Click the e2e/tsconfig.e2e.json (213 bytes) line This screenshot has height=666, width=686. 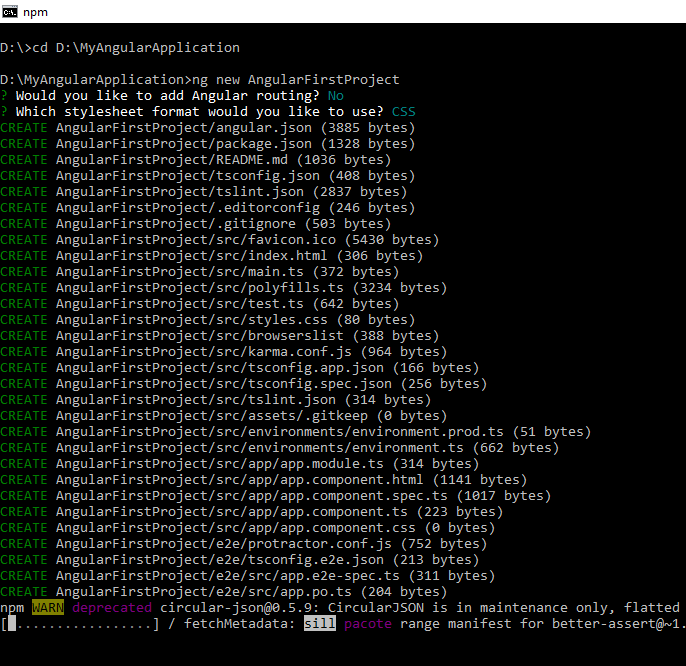tap(239, 560)
